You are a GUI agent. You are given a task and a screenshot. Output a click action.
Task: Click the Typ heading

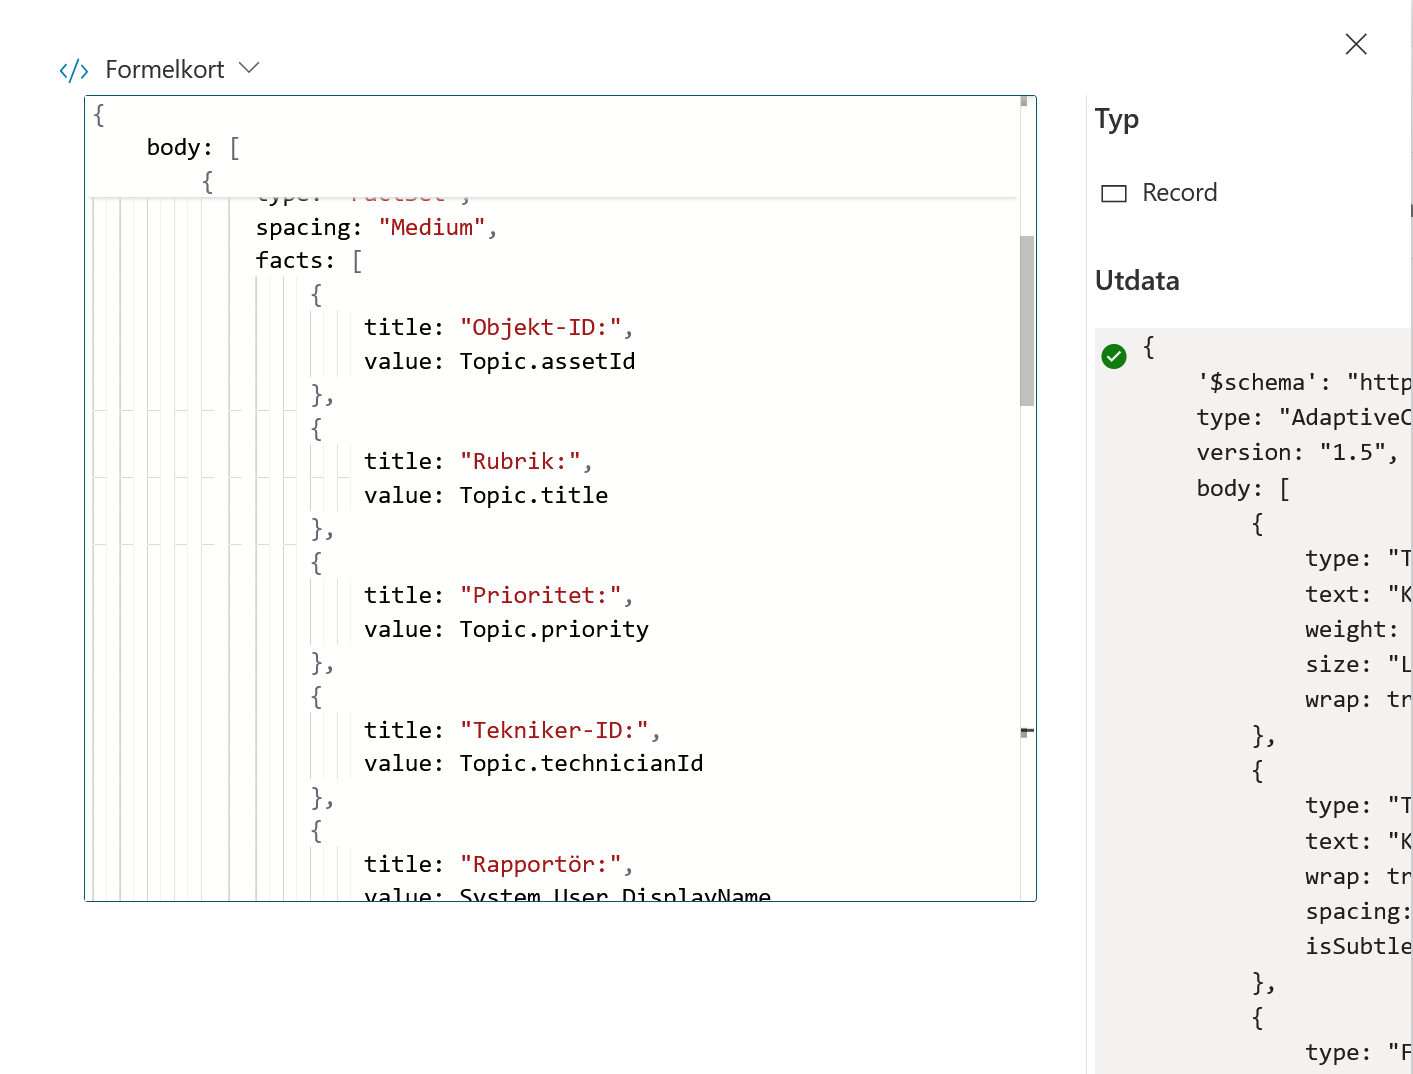[1117, 120]
